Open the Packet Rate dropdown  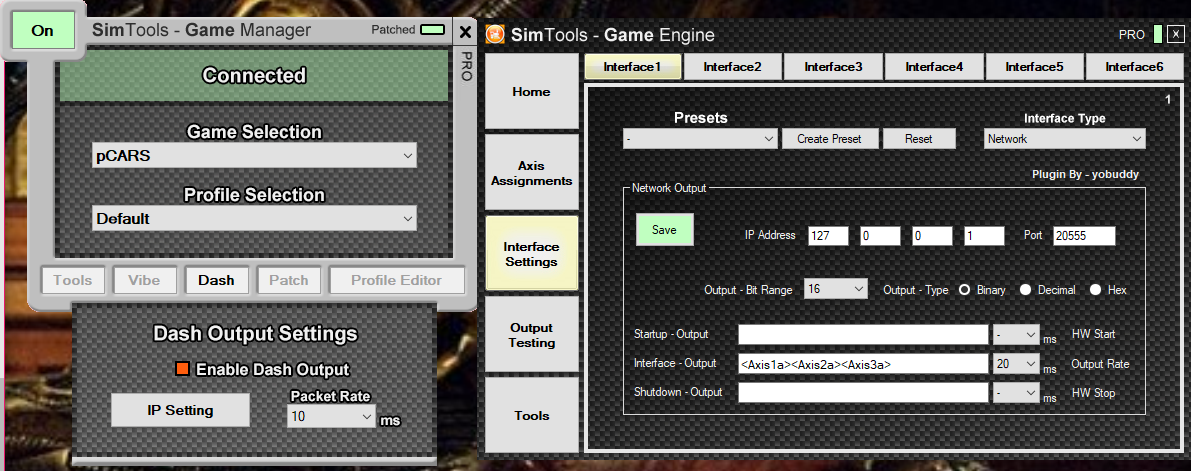point(331,416)
